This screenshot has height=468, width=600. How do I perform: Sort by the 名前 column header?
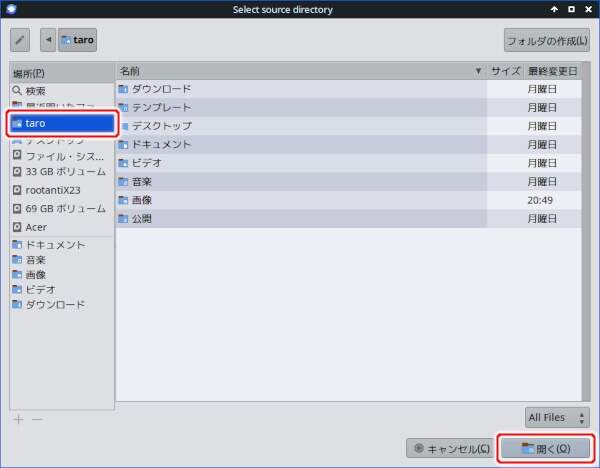[x=301, y=71]
